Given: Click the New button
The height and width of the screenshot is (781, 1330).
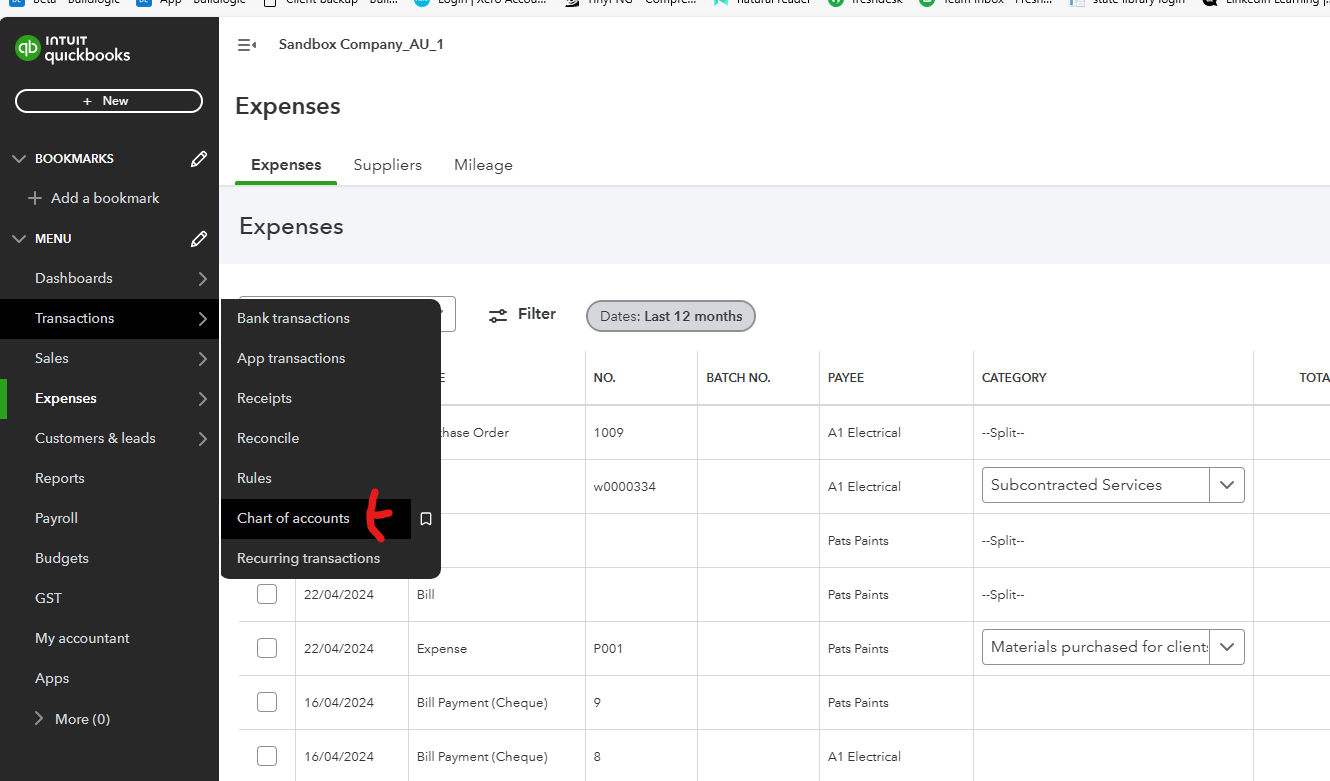Looking at the screenshot, I should tap(109, 101).
